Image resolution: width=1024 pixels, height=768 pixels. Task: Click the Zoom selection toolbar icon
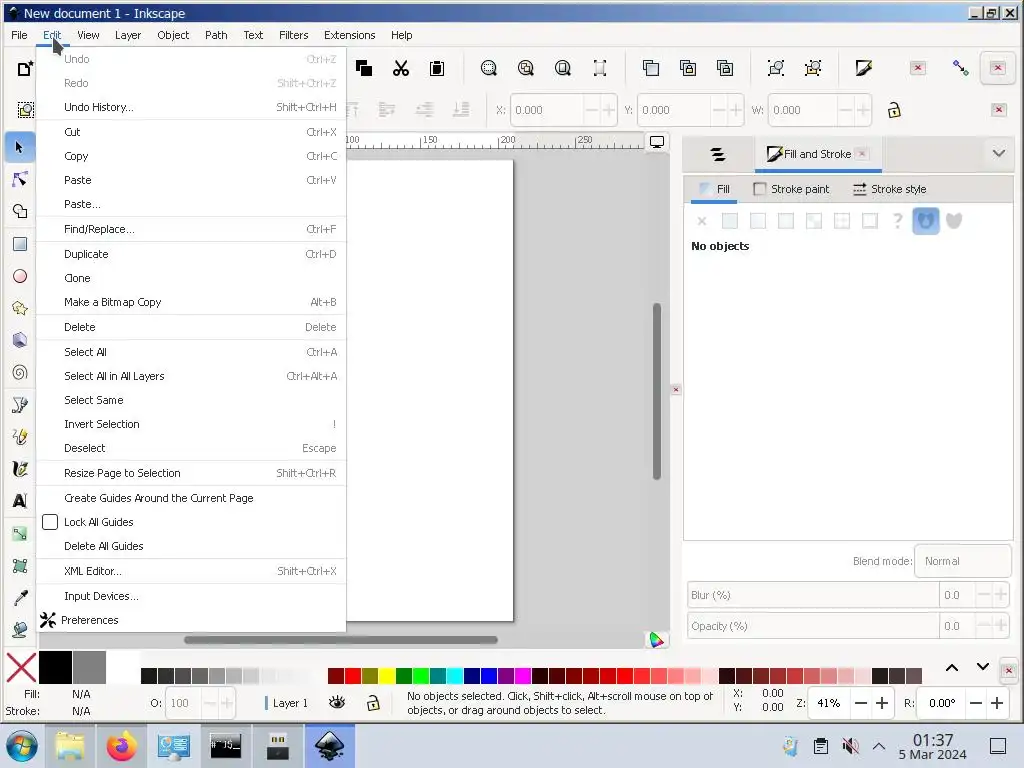[488, 68]
